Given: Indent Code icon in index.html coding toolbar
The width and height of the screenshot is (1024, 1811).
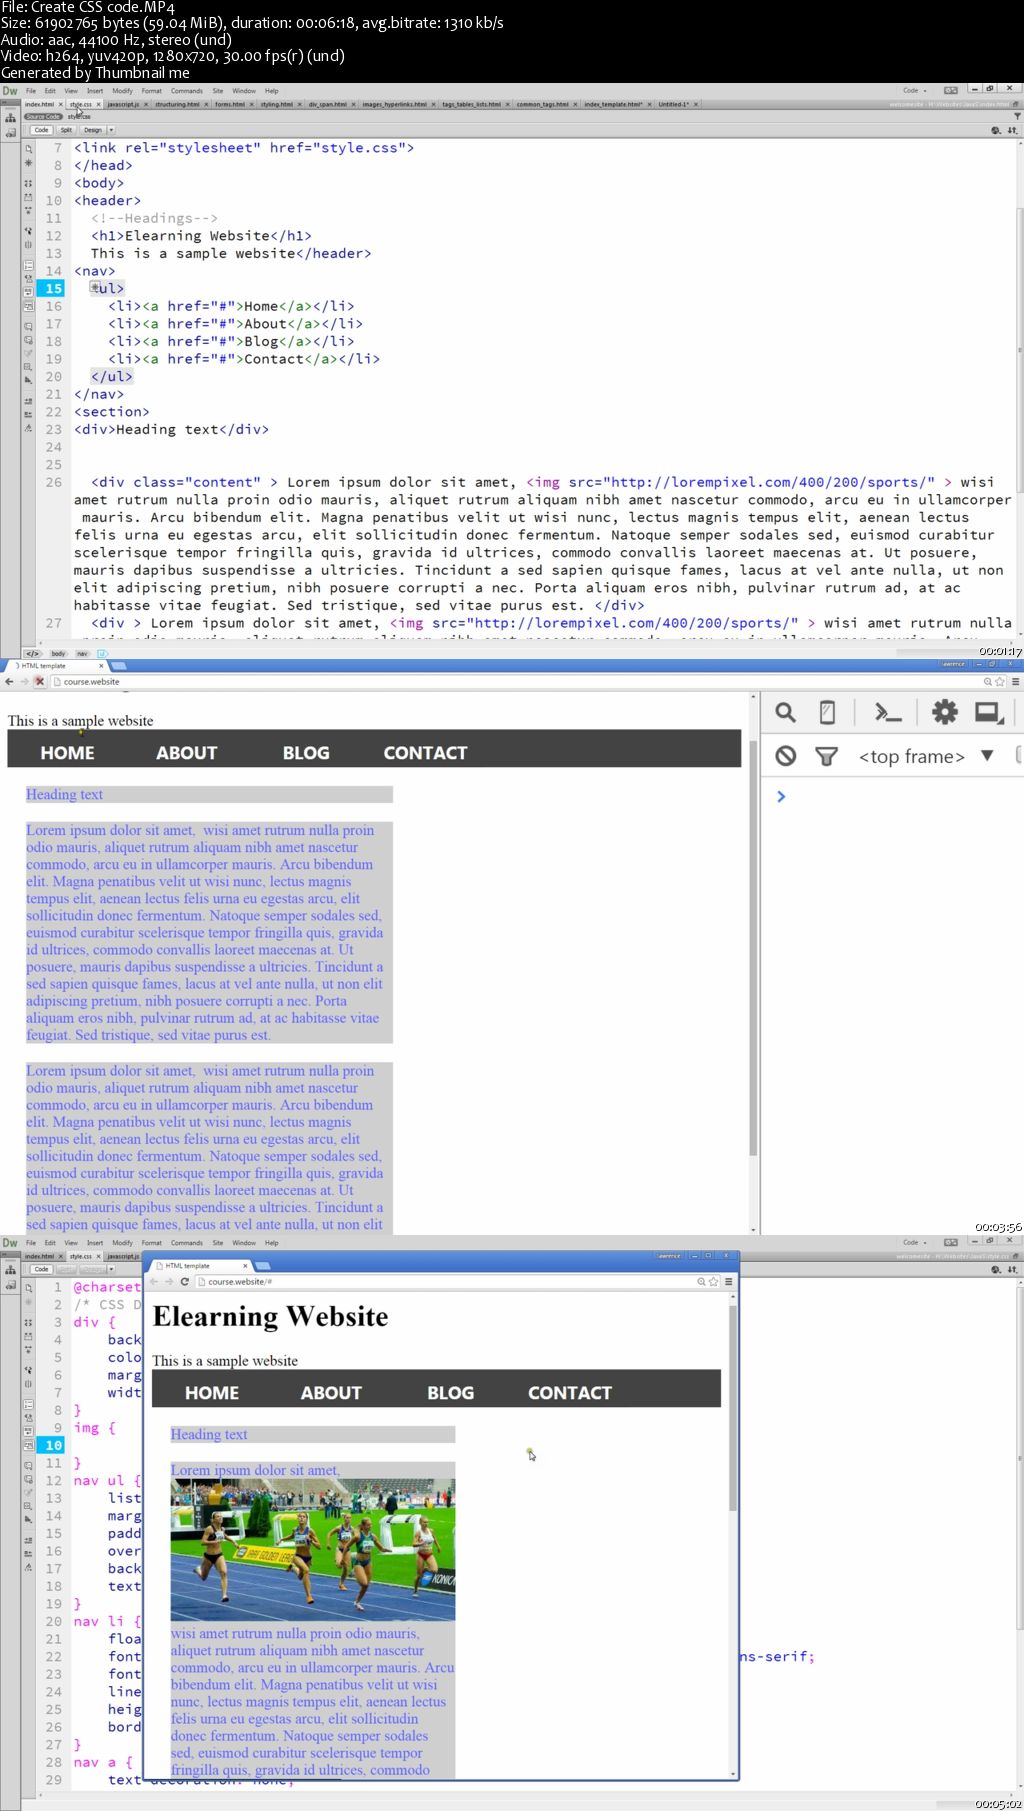Looking at the screenshot, I should (x=28, y=400).
